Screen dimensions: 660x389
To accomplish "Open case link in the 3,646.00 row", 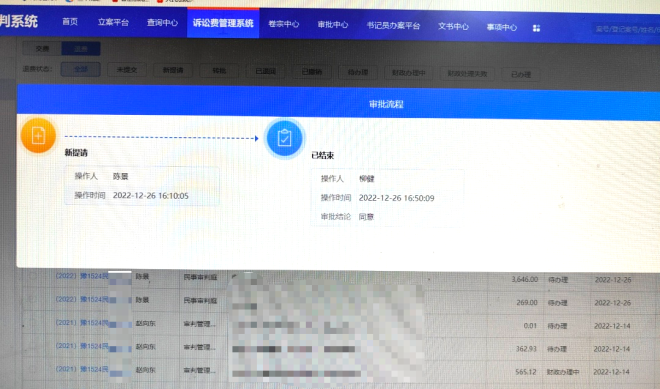I will click(82, 276).
